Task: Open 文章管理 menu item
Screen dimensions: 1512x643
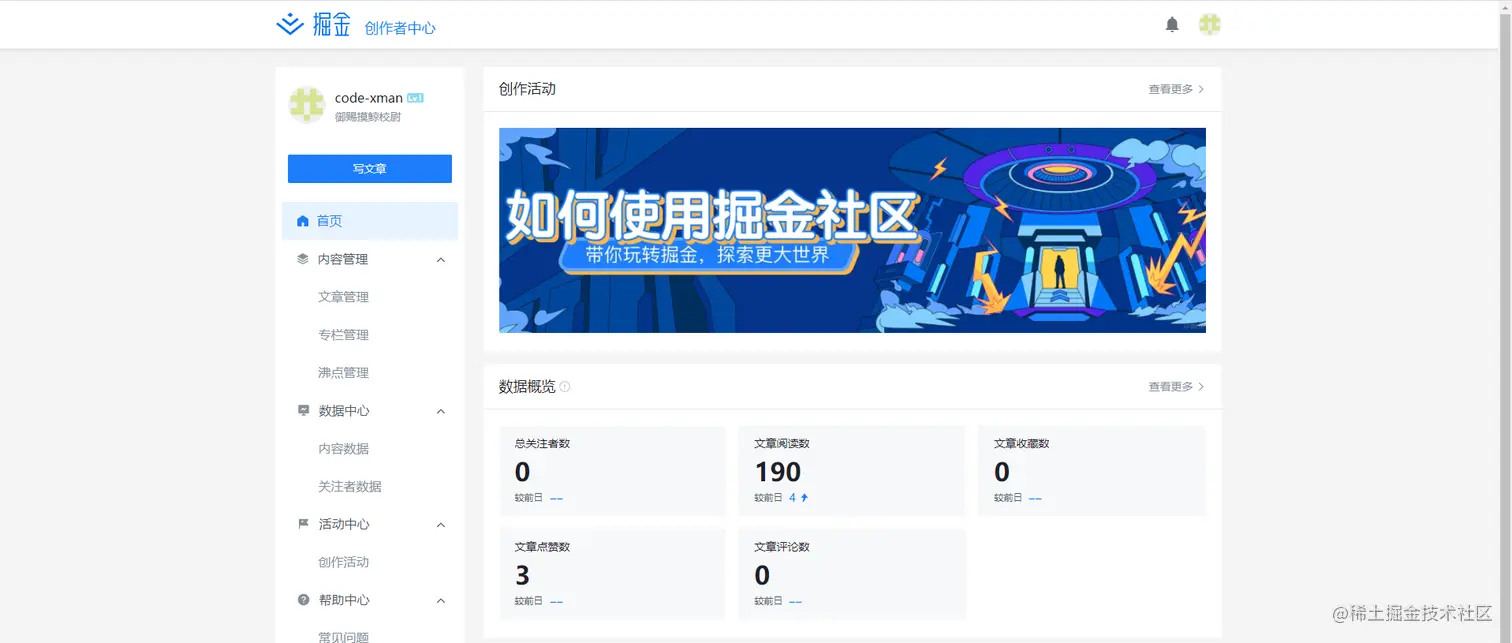Action: pyautogui.click(x=344, y=297)
